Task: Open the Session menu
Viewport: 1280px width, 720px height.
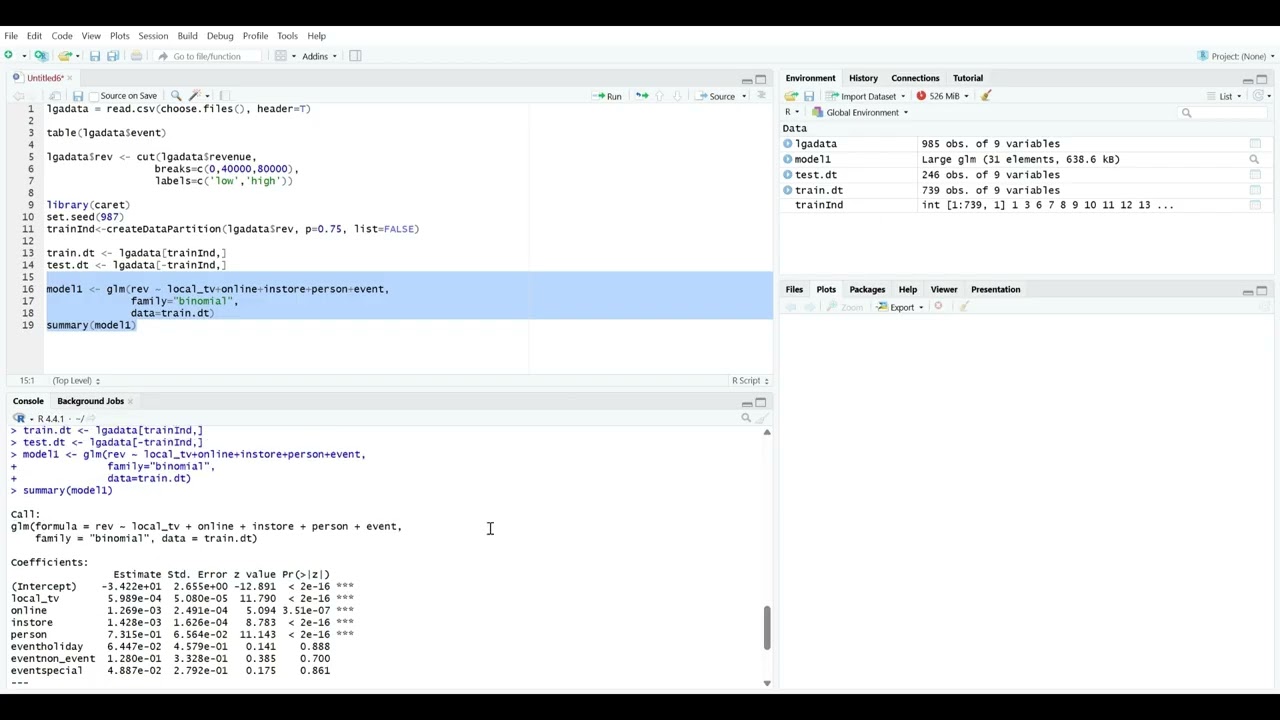Action: [153, 36]
